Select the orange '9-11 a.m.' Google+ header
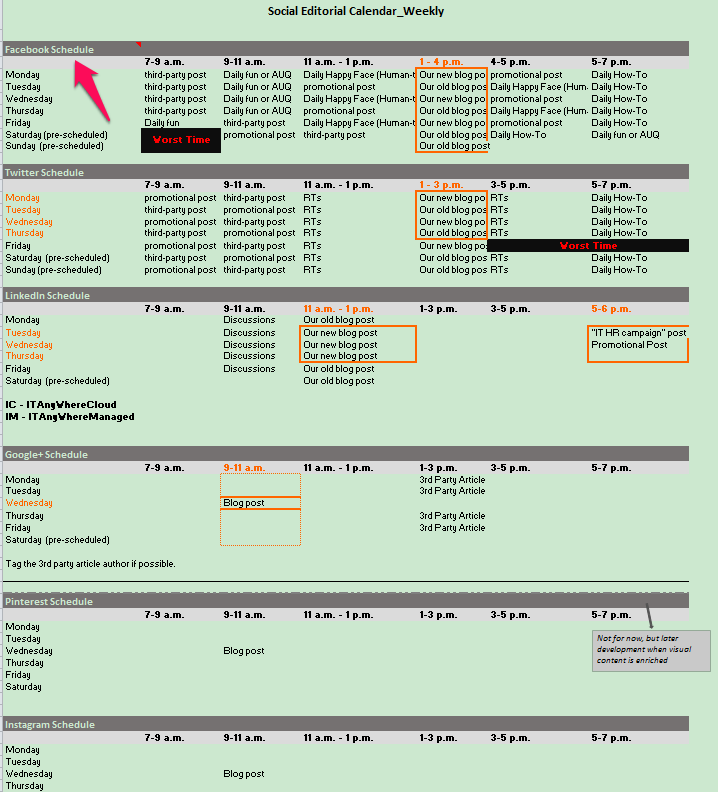 [244, 468]
